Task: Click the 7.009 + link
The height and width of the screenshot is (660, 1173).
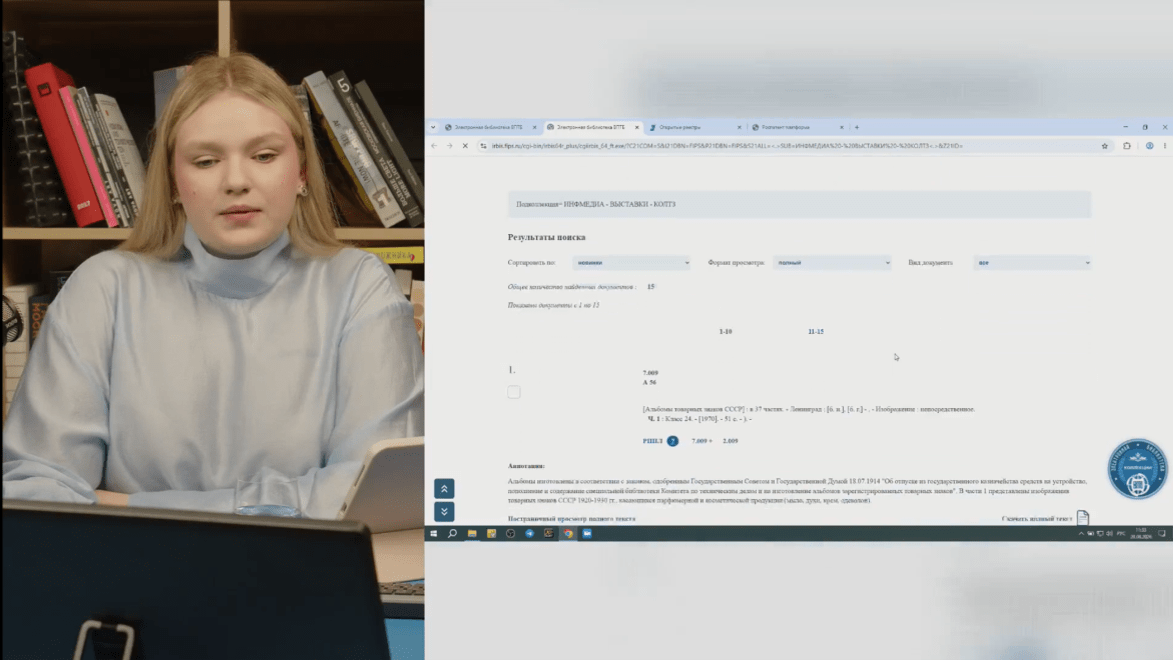Action: point(702,441)
